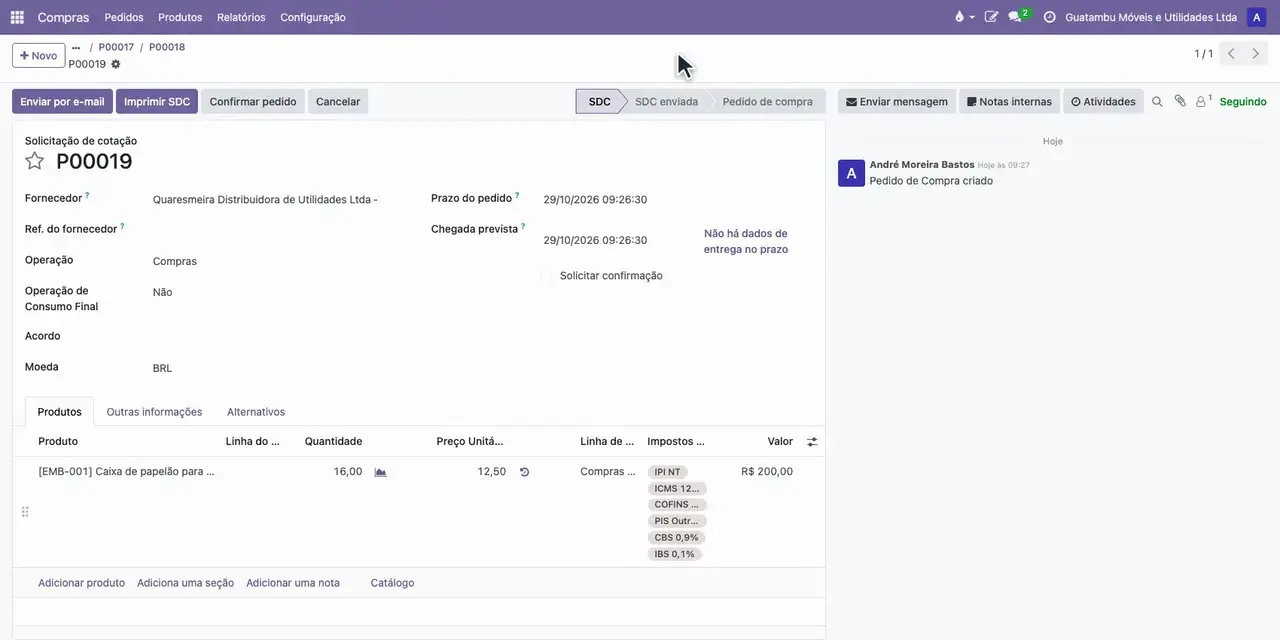1280x640 pixels.
Task: Open the Pedidos menu
Action: 124,17
